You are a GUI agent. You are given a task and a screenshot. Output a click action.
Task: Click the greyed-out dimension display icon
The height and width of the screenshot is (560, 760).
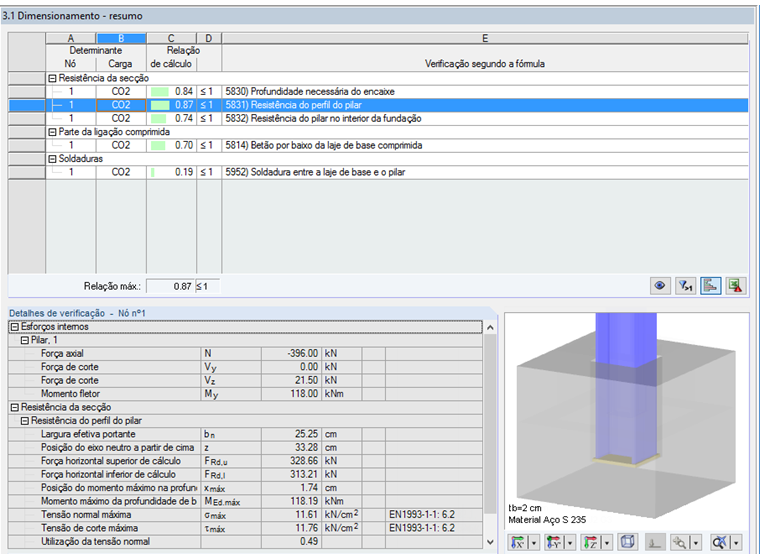tap(654, 543)
